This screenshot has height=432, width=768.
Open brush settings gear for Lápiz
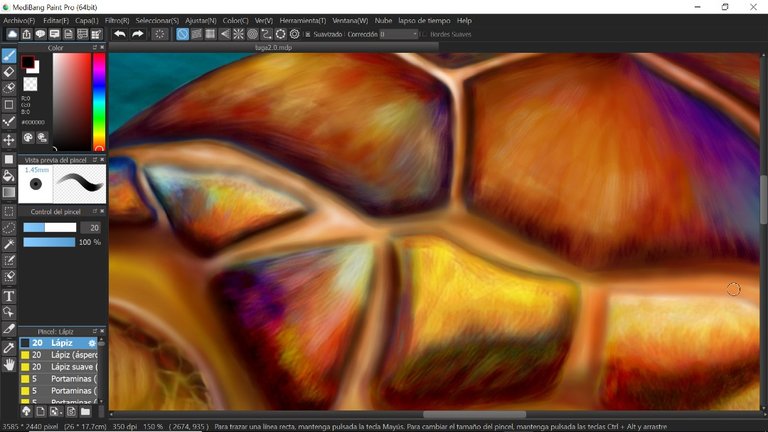pyautogui.click(x=92, y=342)
